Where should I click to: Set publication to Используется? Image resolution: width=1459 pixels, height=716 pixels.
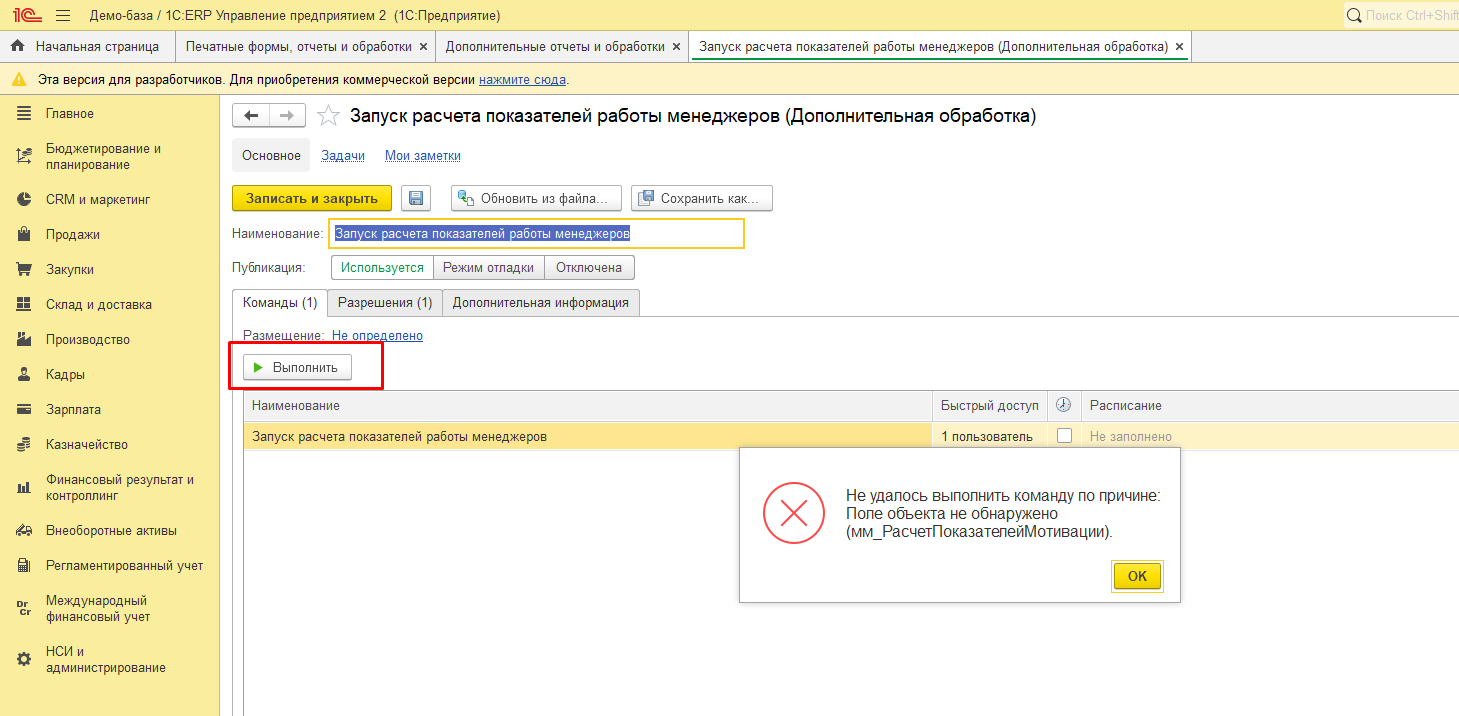click(382, 268)
